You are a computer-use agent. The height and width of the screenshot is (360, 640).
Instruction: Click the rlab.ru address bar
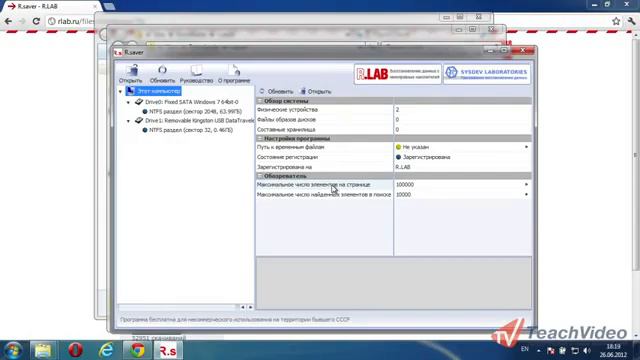click(x=76, y=21)
